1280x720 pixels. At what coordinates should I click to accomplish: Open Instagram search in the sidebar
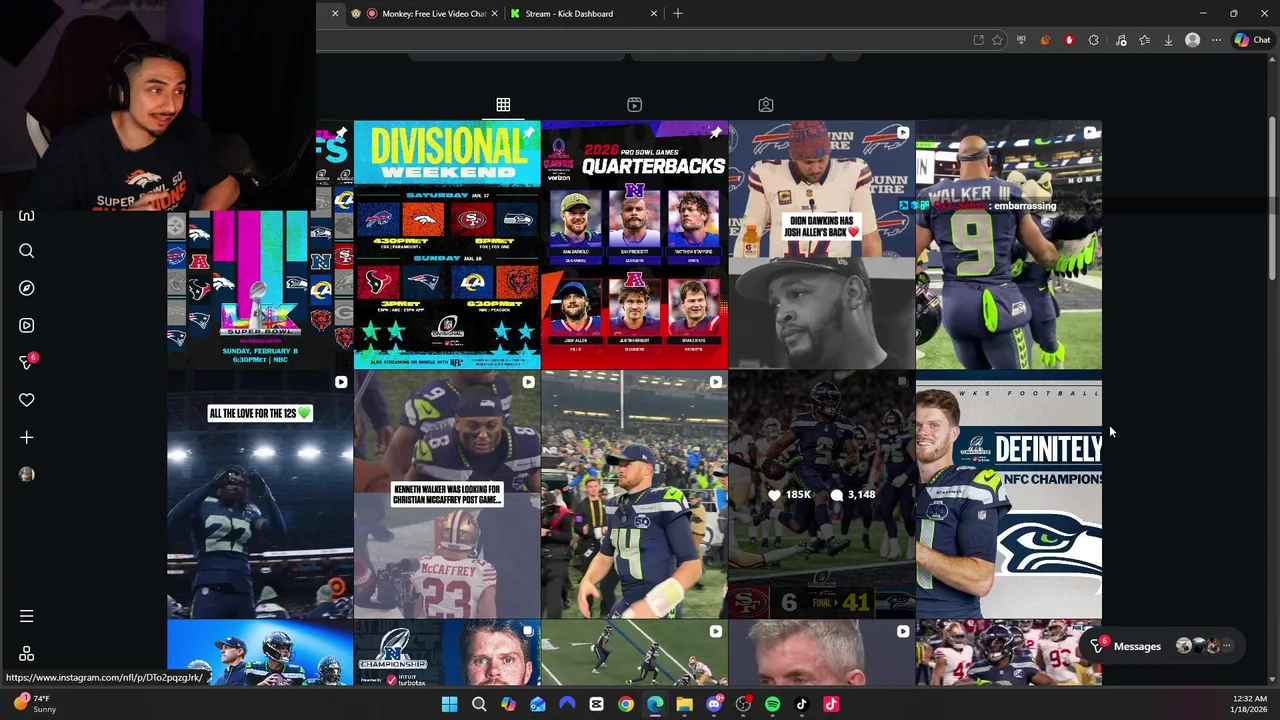coord(27,251)
